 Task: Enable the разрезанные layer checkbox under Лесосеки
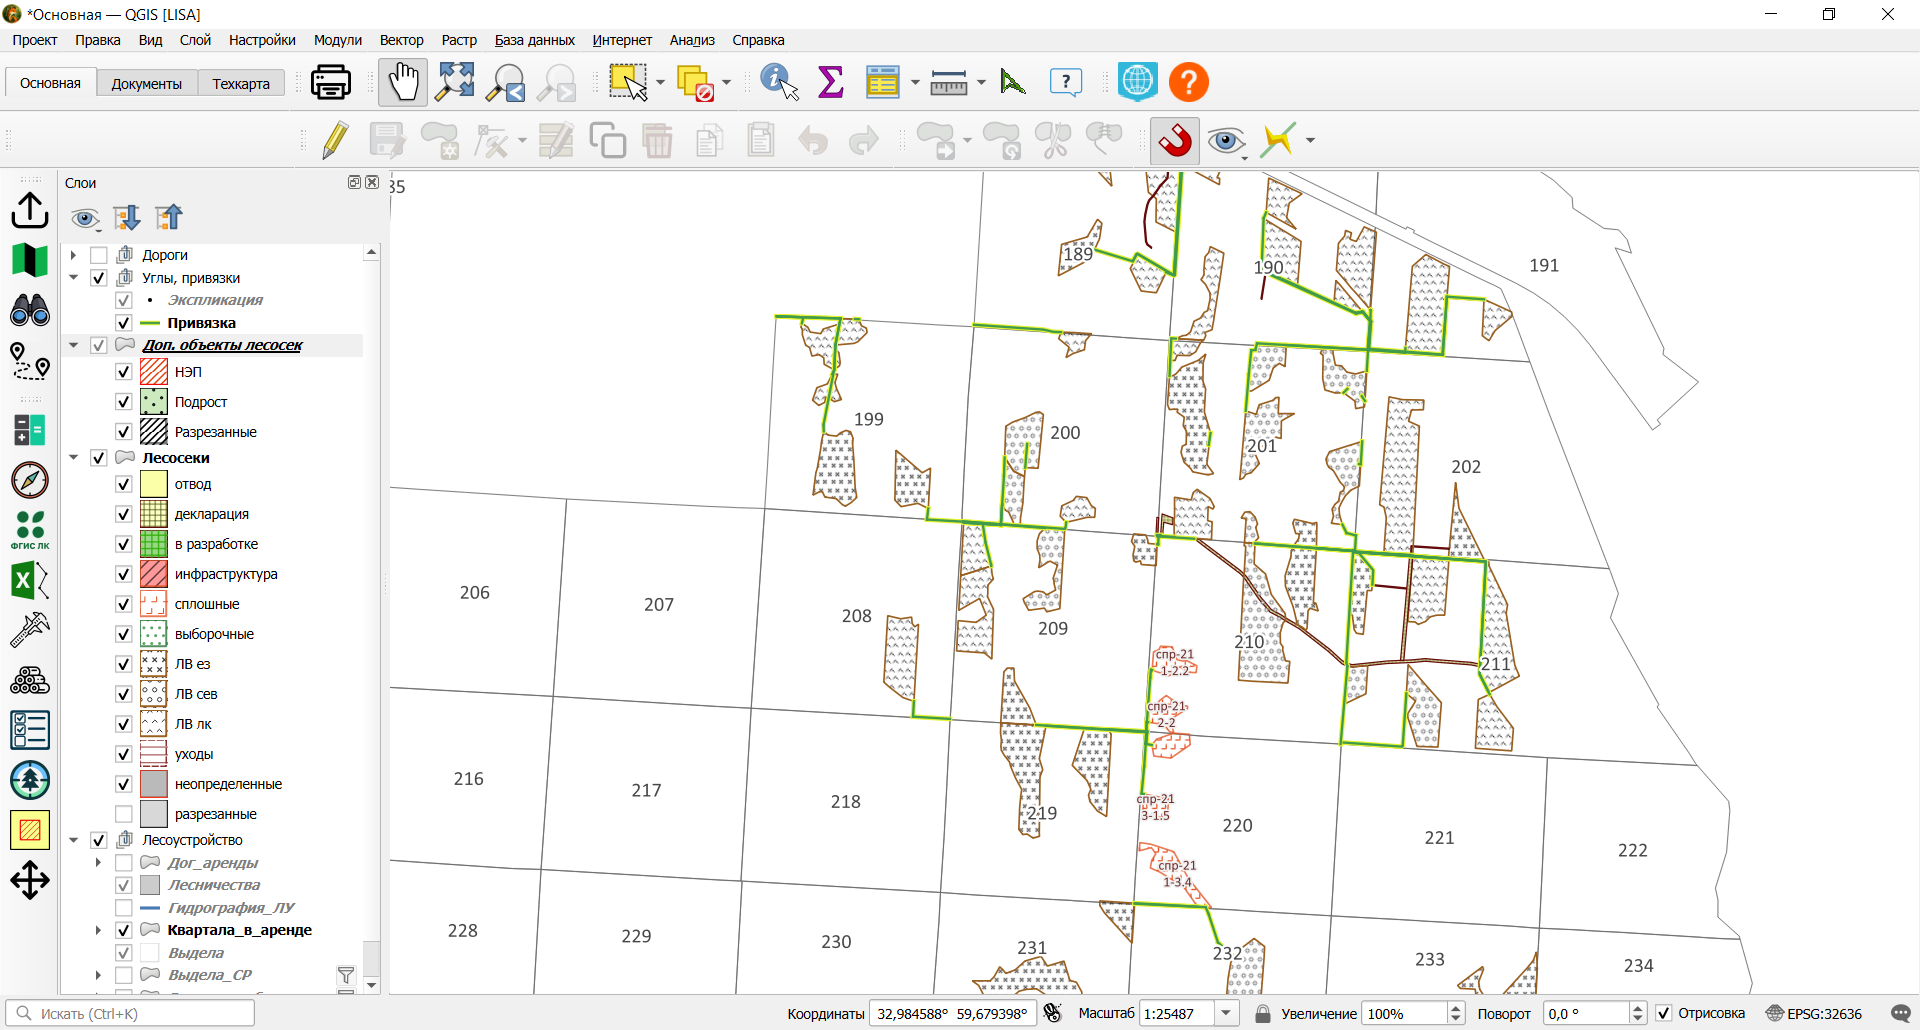coord(124,814)
